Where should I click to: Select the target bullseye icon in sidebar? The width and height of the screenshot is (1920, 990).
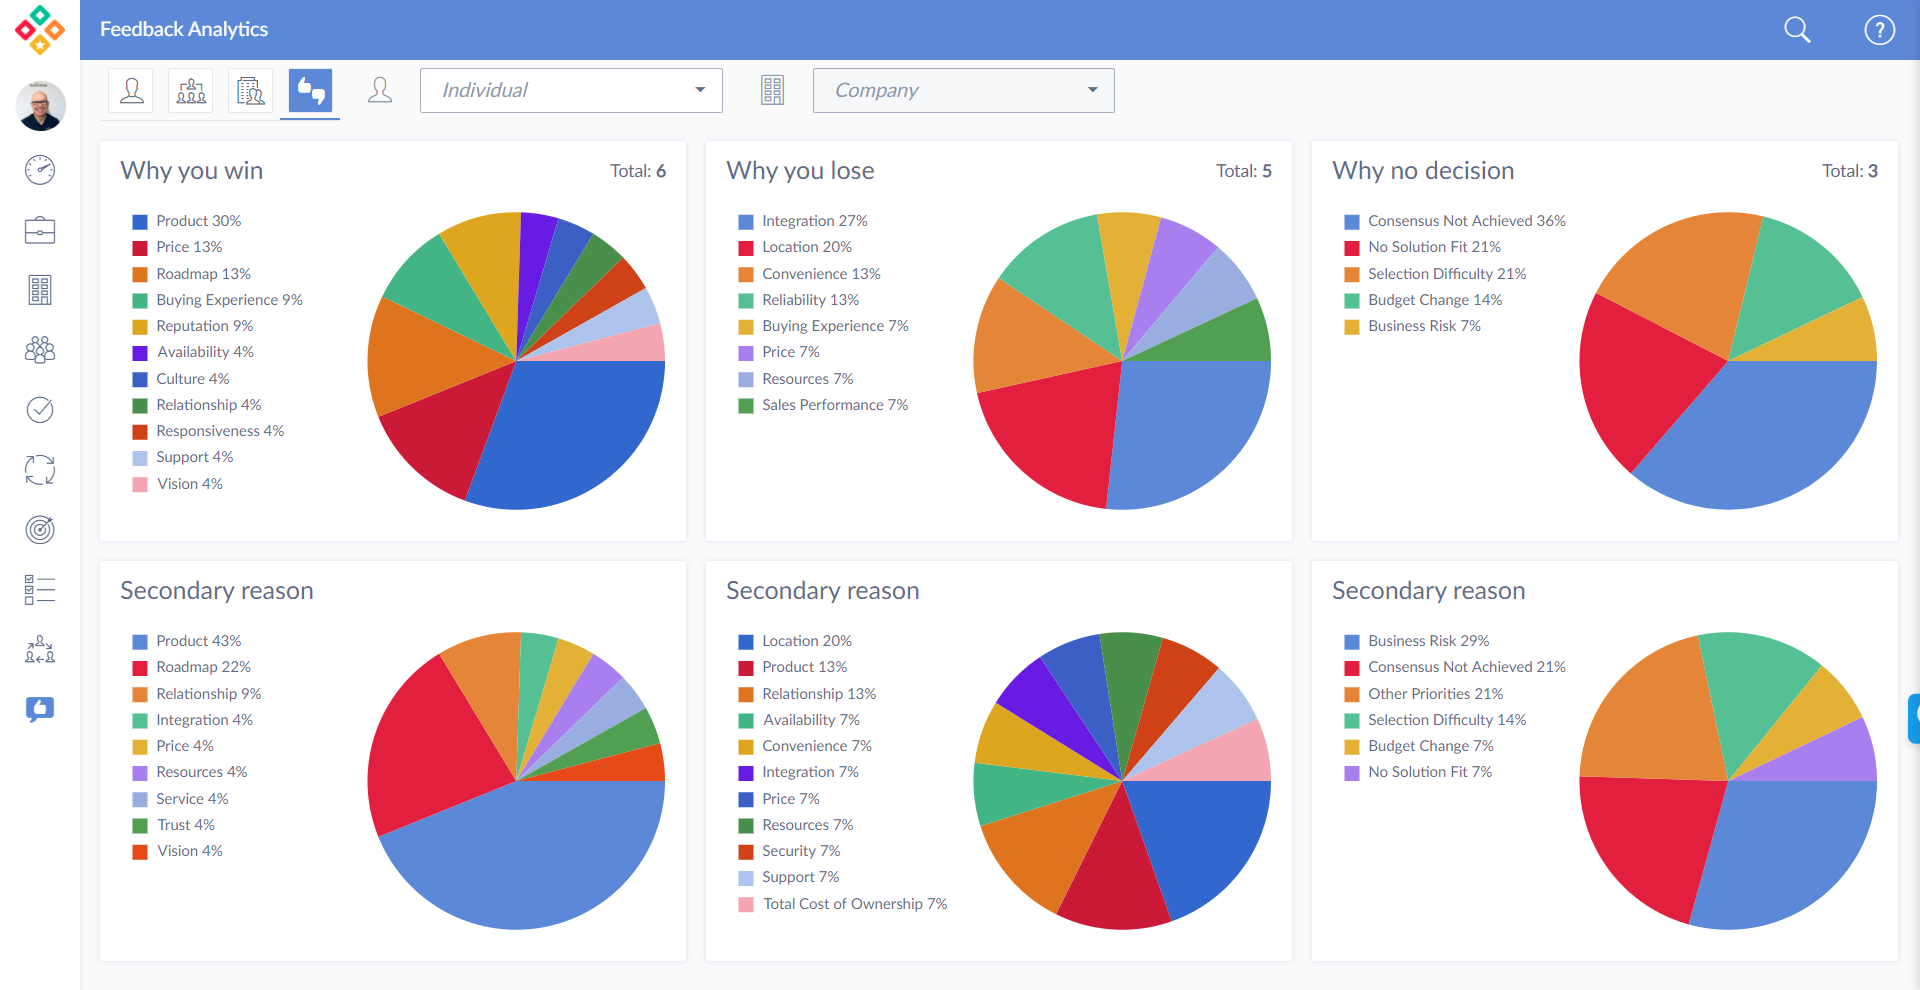pyautogui.click(x=40, y=530)
